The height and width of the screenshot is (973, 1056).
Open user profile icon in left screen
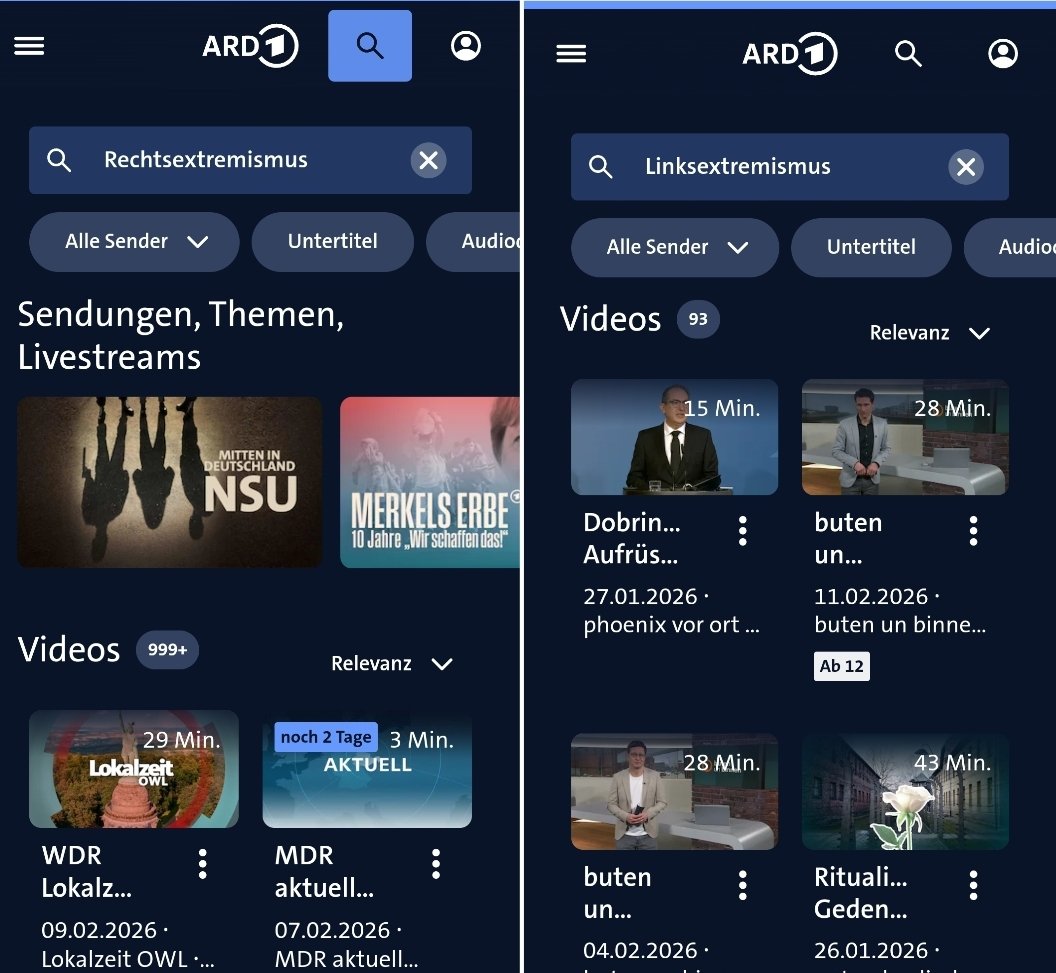(465, 46)
